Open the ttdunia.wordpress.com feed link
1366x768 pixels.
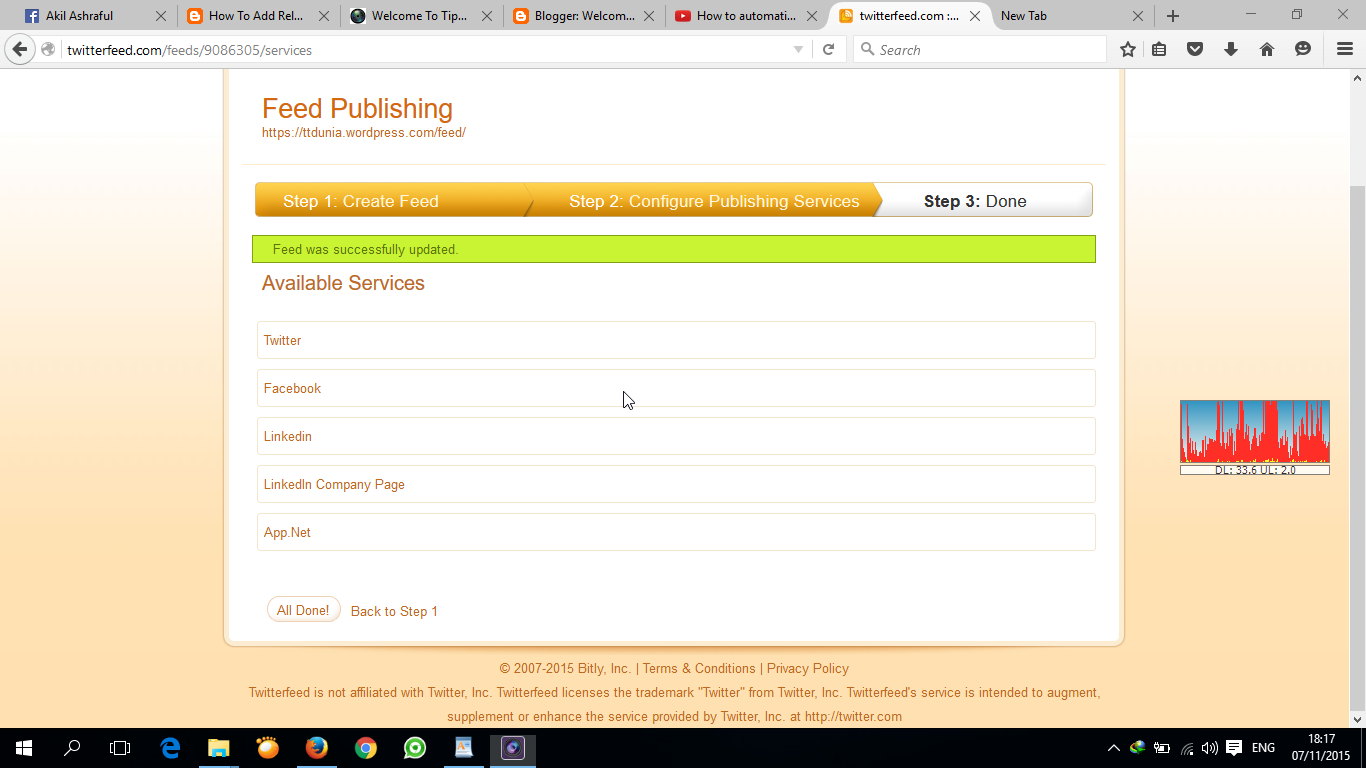(364, 132)
